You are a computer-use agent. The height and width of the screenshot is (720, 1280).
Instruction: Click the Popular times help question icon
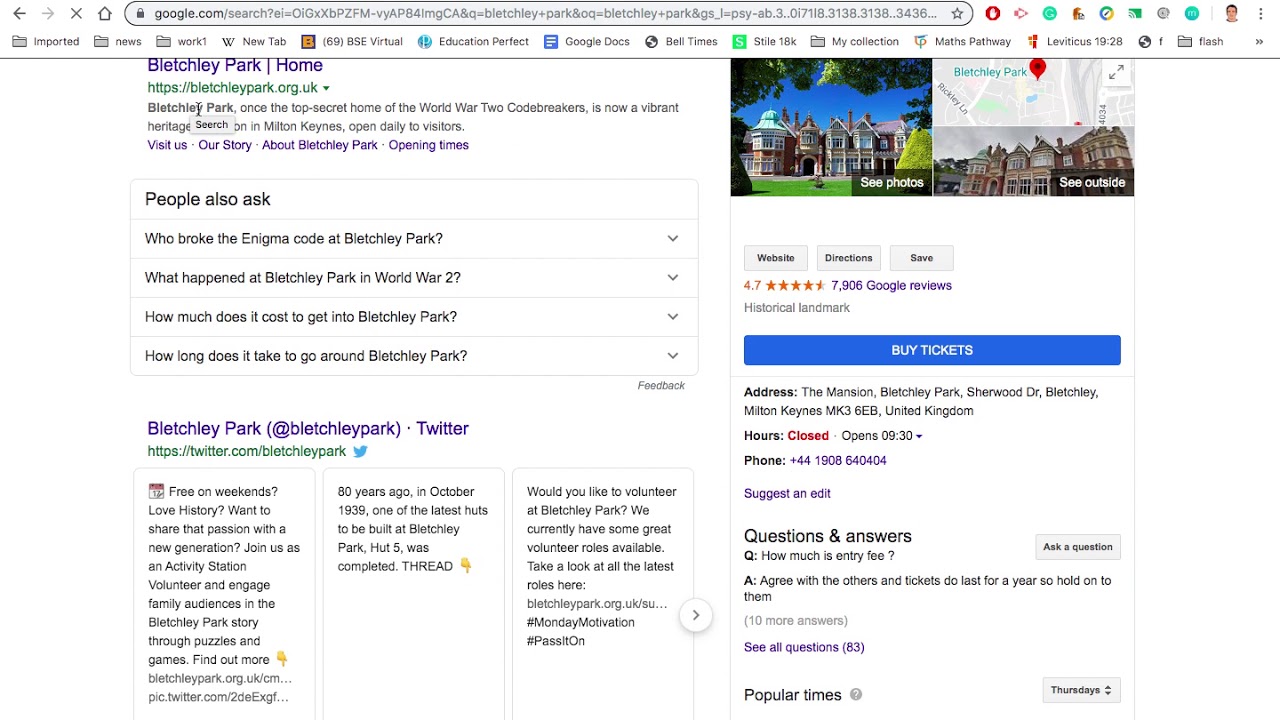point(856,695)
